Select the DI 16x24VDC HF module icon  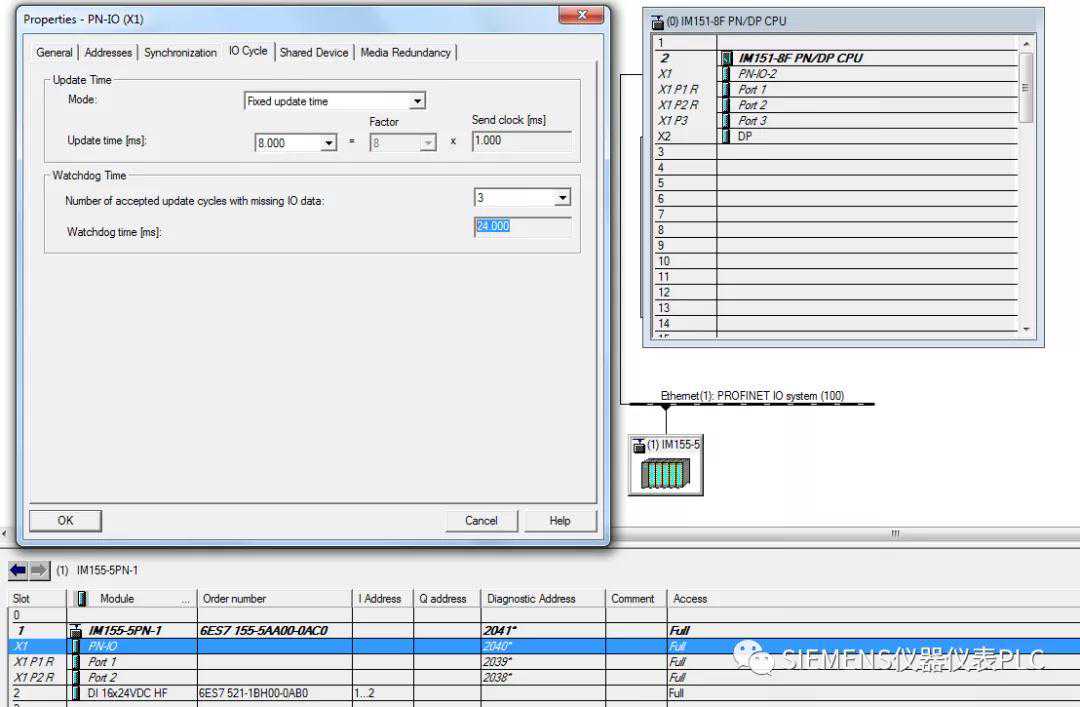(x=75, y=692)
